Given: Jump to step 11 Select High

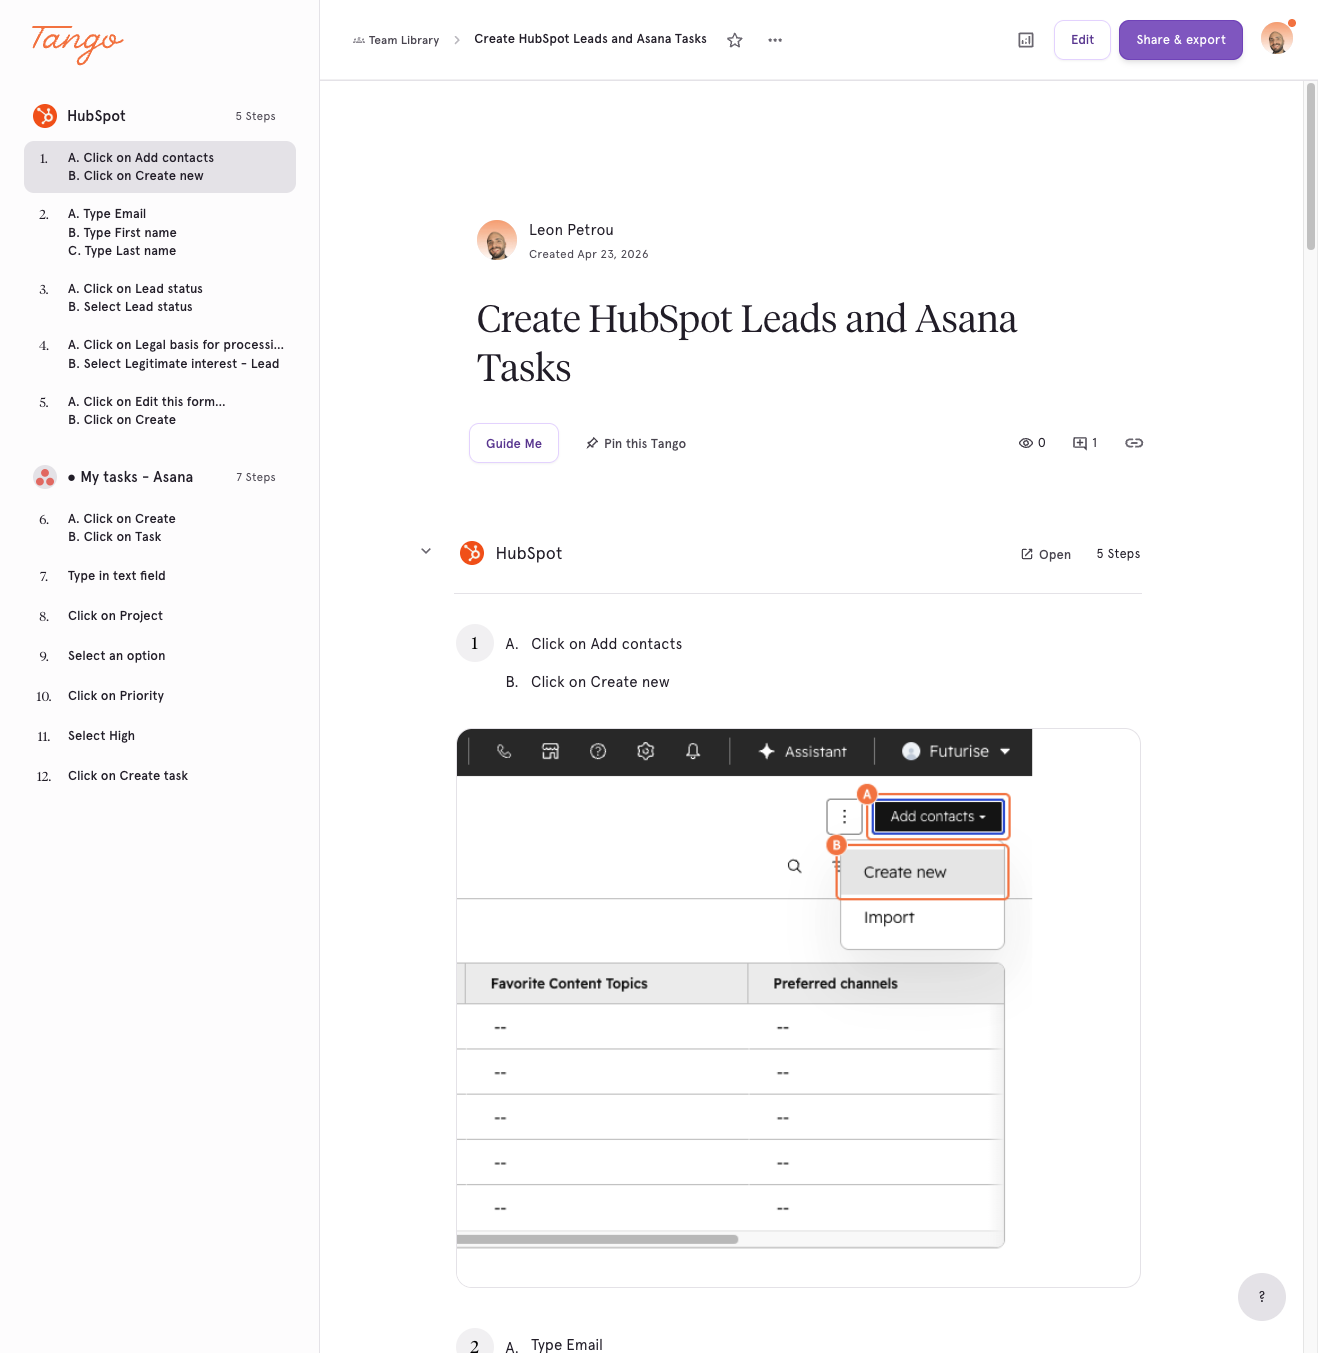Looking at the screenshot, I should coord(160,736).
